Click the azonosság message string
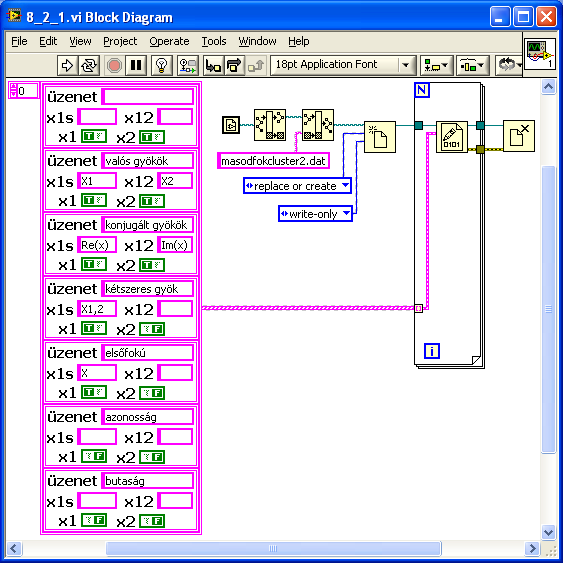 click(148, 417)
